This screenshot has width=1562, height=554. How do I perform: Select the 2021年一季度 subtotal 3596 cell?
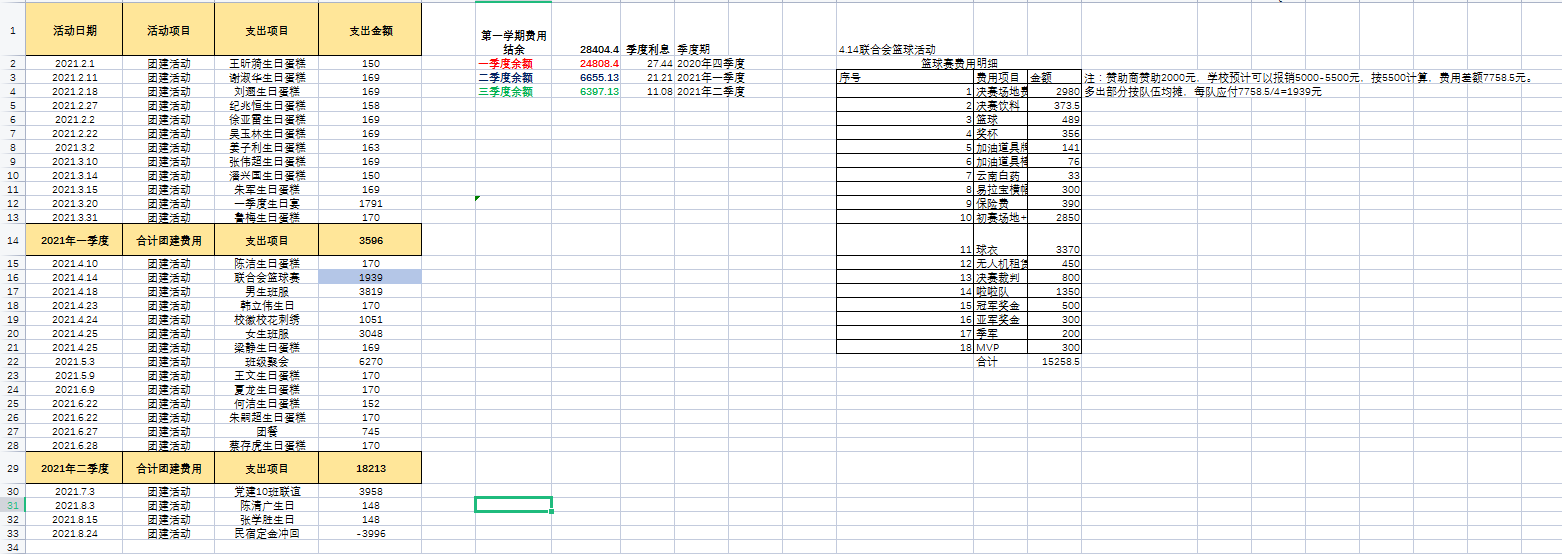point(370,240)
